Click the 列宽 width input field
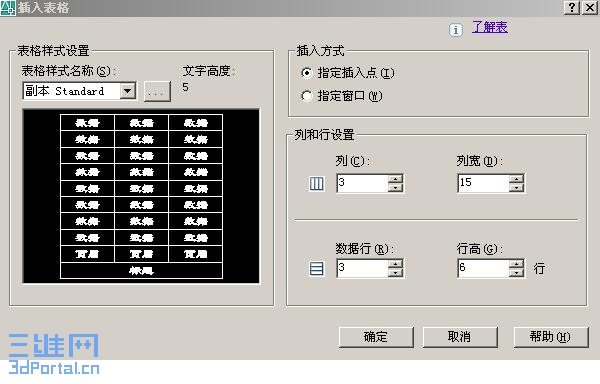 point(483,183)
